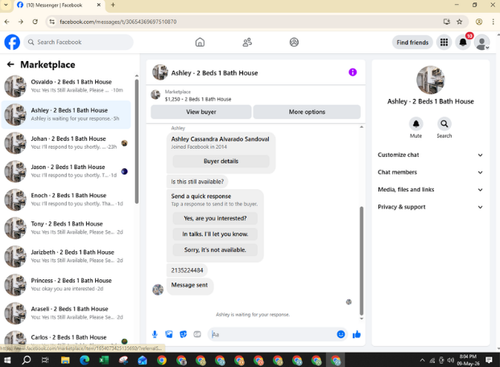Viewport: 500px width, 367px height.
Task: Send a thumbs-up like
Action: (x=357, y=334)
